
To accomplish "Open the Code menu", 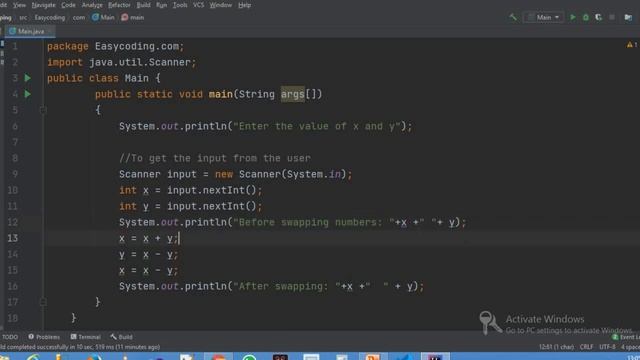I will click(x=68, y=5).
